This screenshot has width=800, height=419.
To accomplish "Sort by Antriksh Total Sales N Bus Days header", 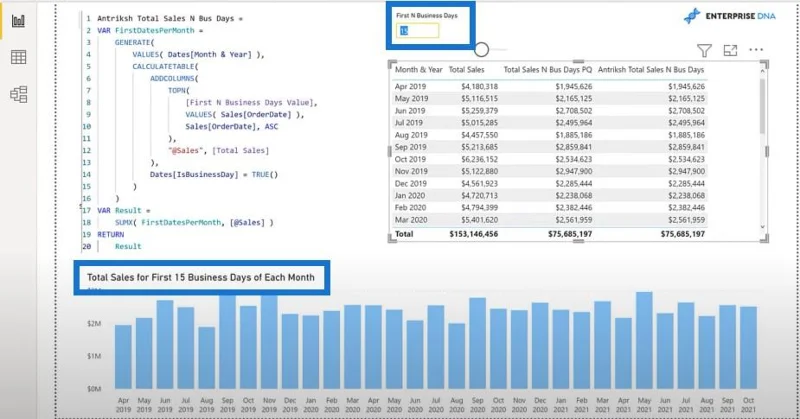I will (x=651, y=69).
